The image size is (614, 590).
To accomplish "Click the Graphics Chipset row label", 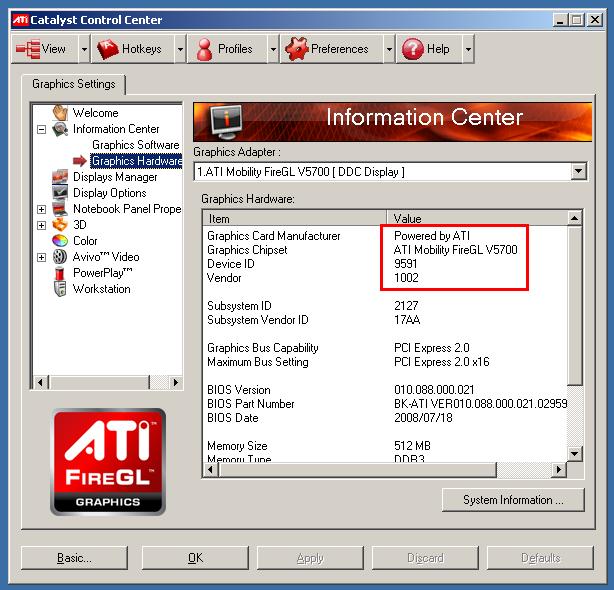I will tap(247, 250).
